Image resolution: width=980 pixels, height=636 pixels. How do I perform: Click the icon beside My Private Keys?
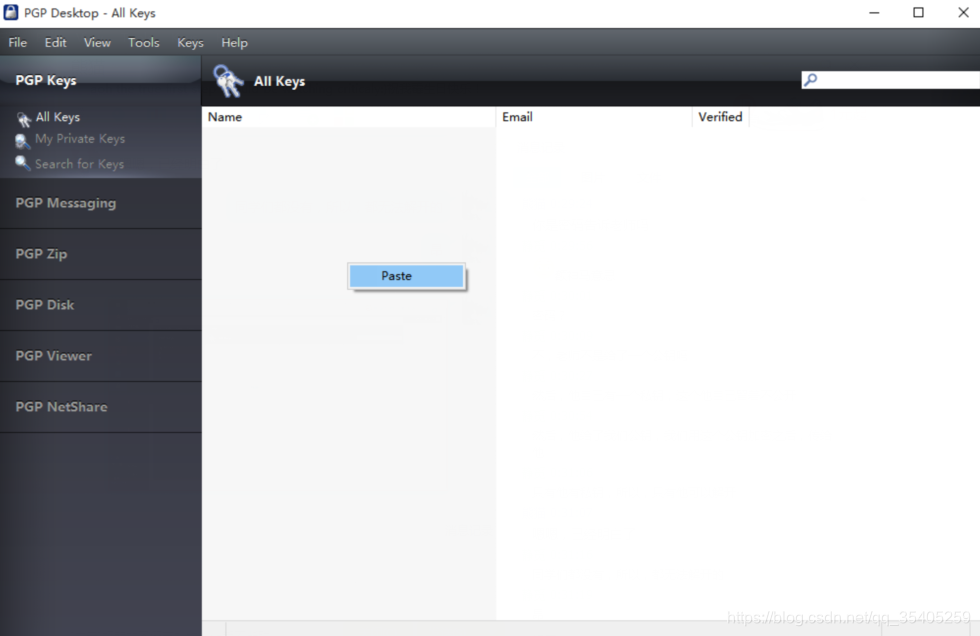coord(22,141)
